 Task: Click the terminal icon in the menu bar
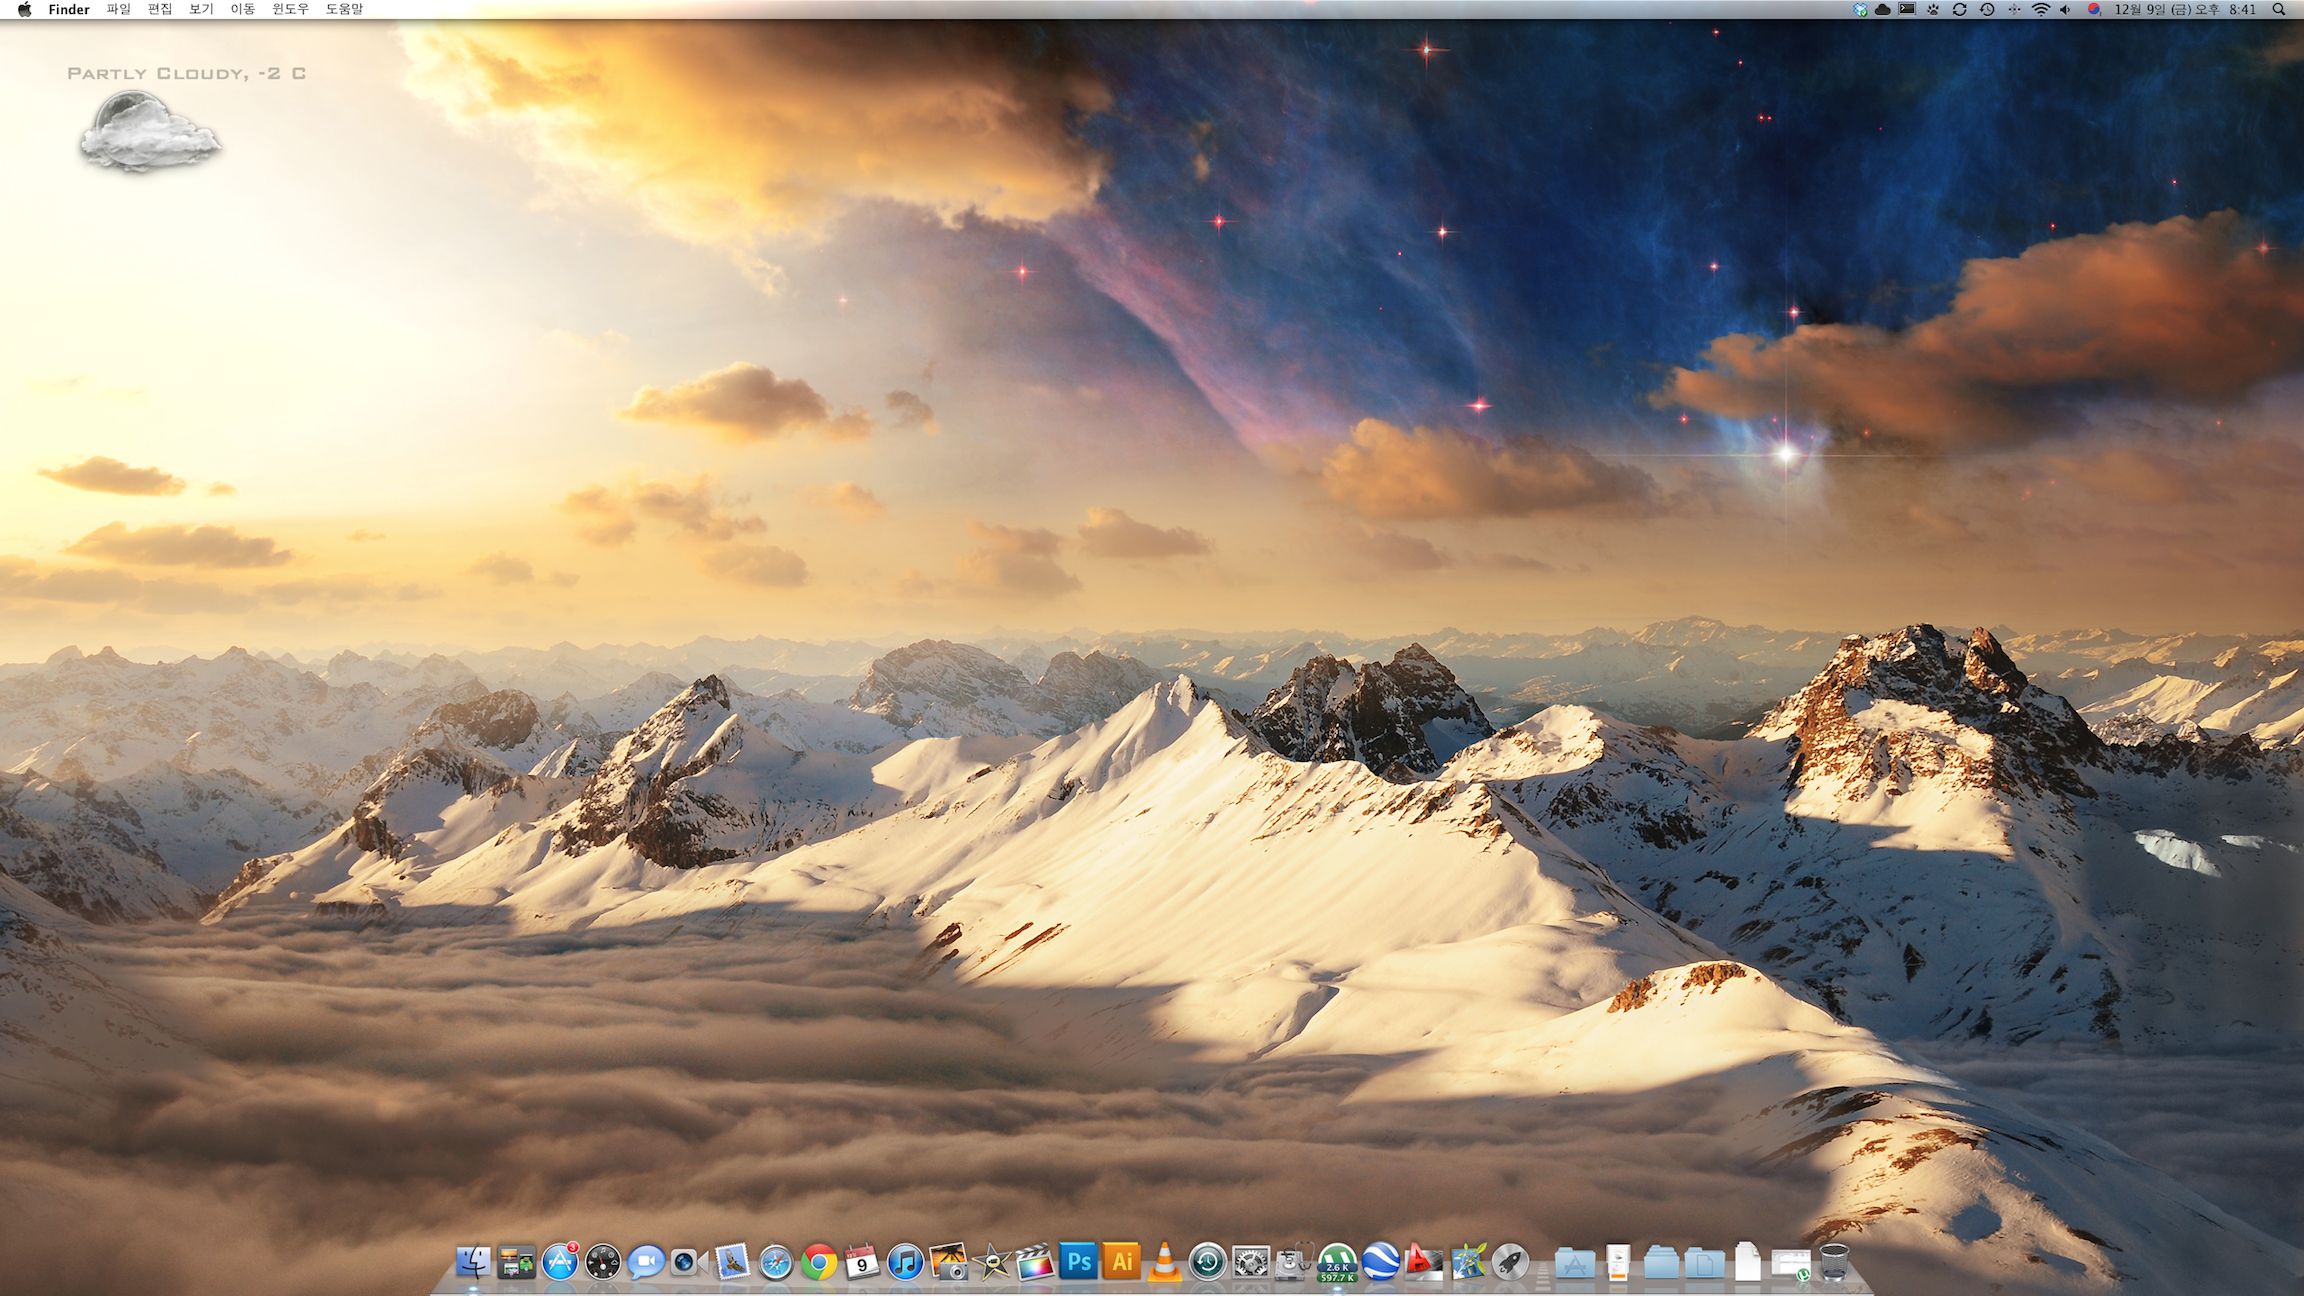tap(1907, 9)
